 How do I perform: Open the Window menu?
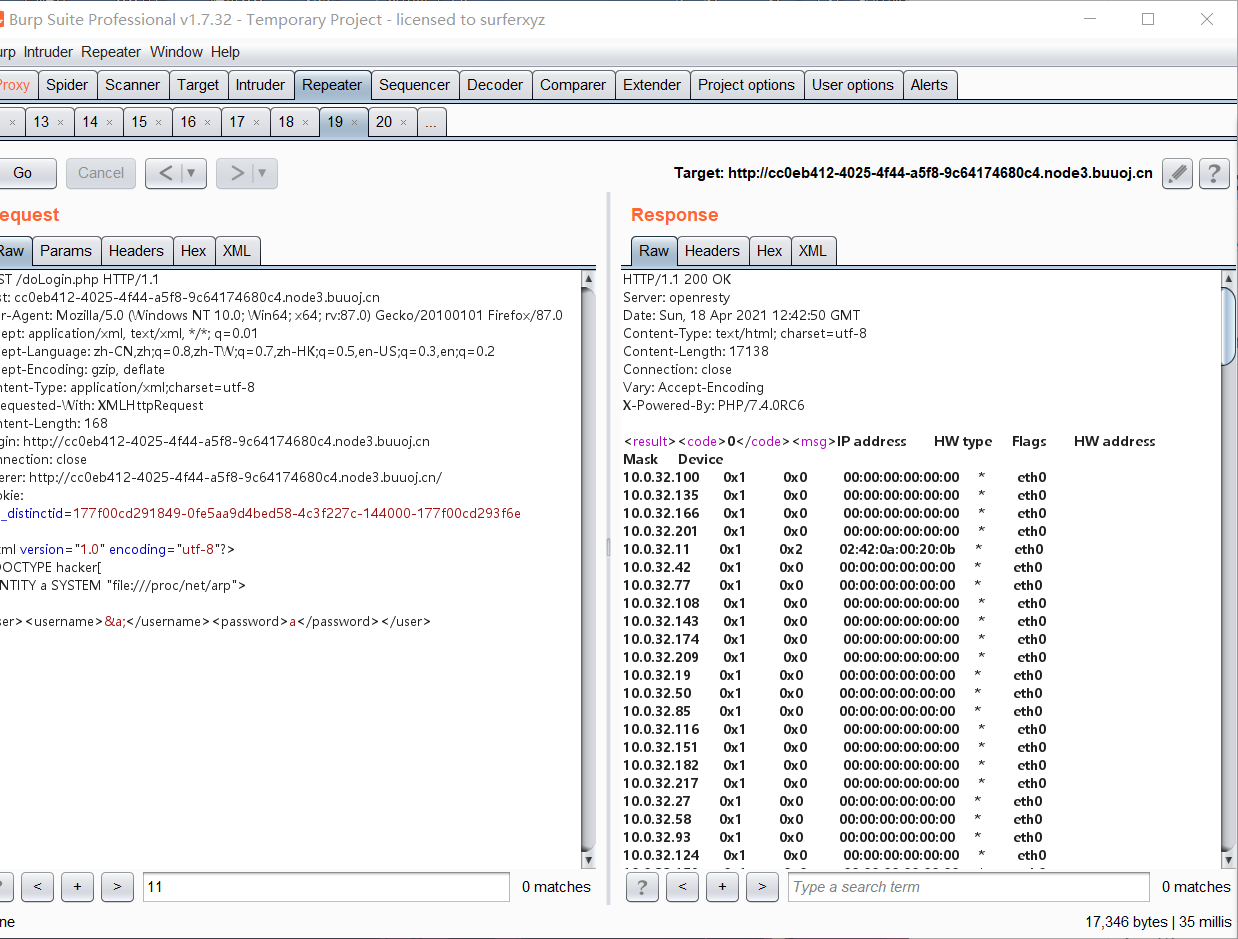click(x=176, y=52)
